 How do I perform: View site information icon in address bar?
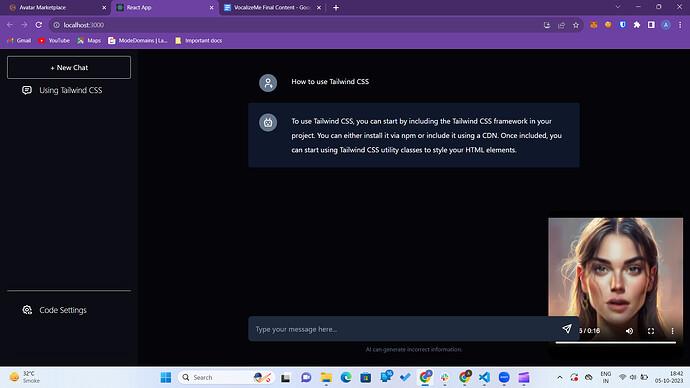pyautogui.click(x=56, y=25)
